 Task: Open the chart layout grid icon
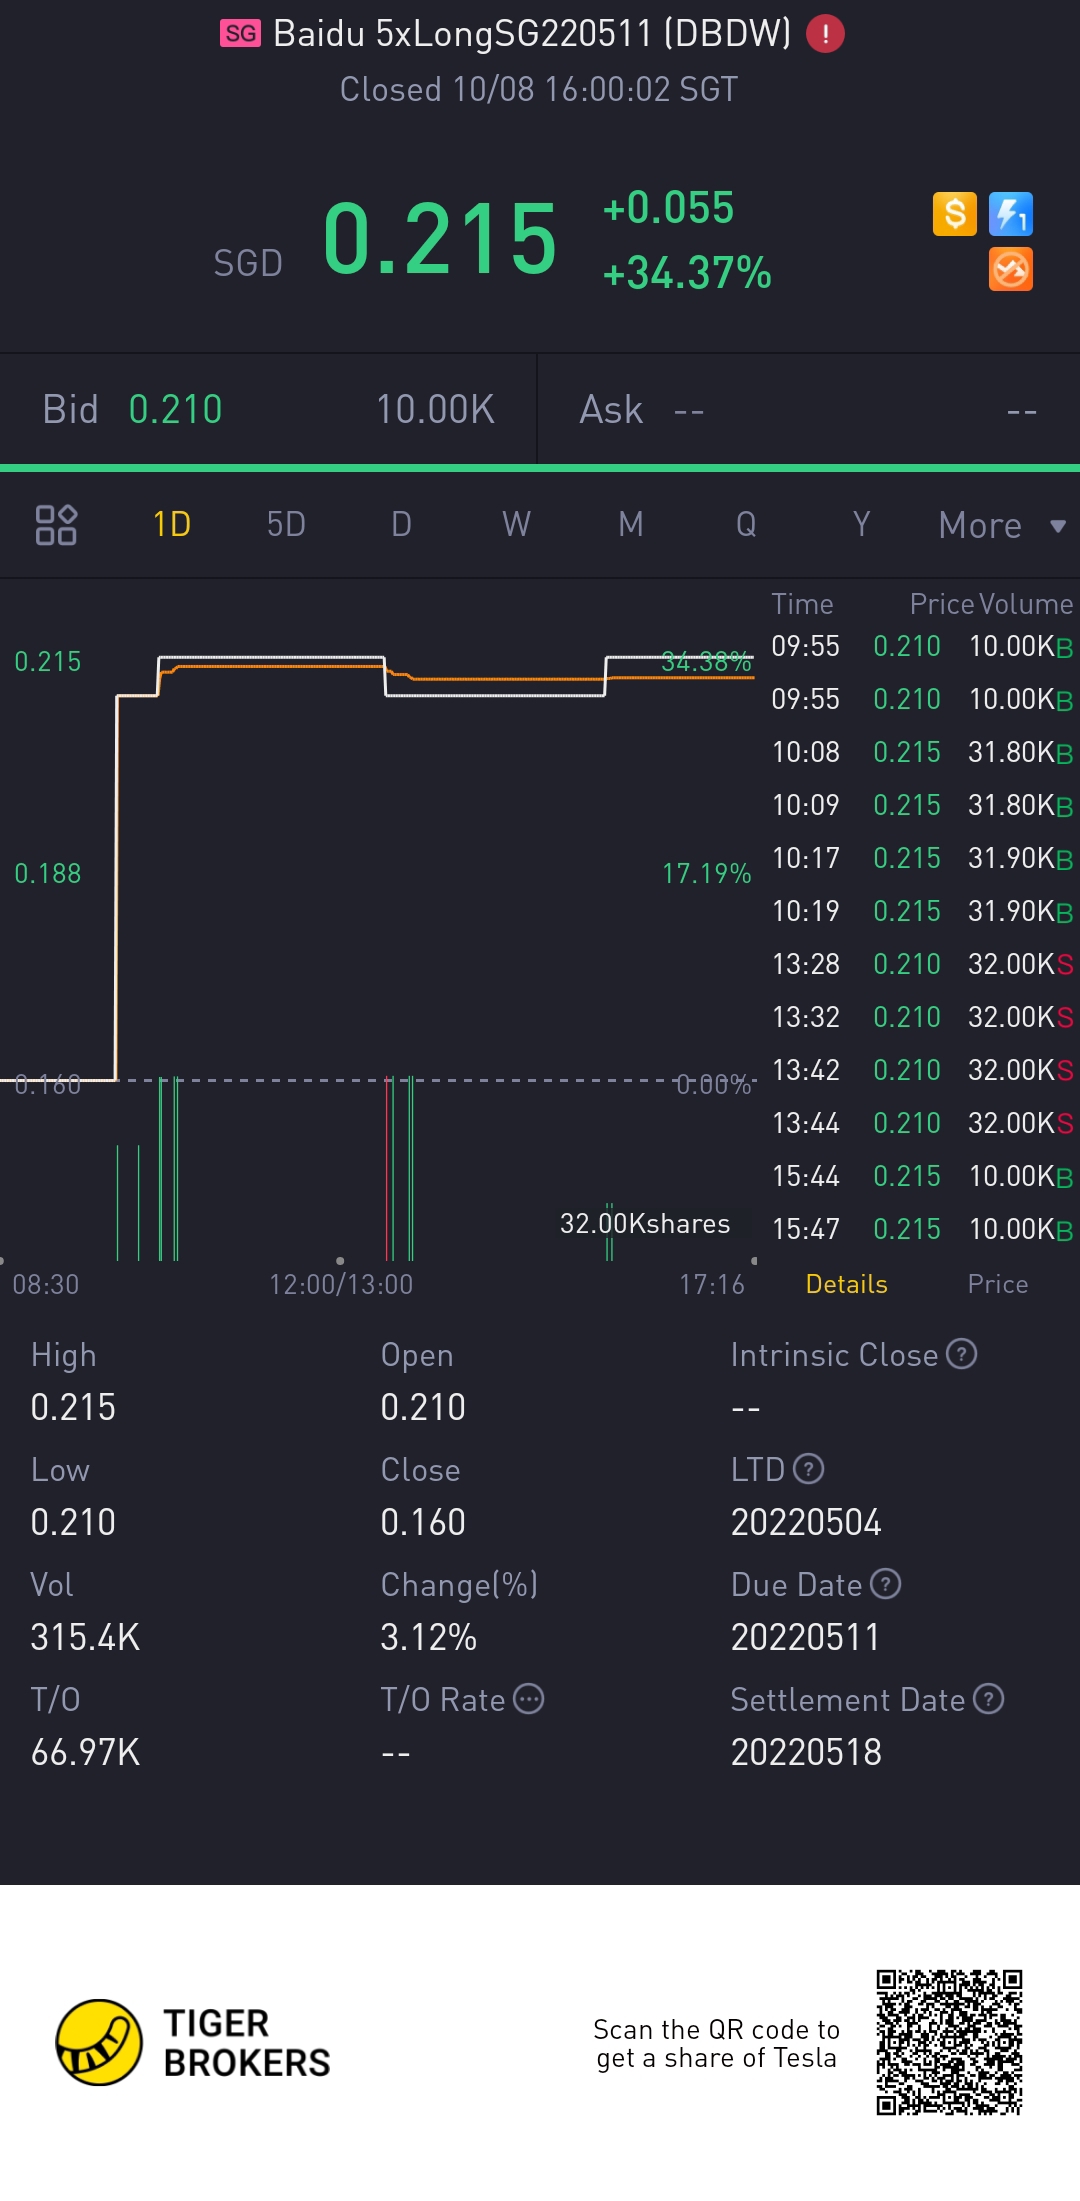[x=56, y=525]
